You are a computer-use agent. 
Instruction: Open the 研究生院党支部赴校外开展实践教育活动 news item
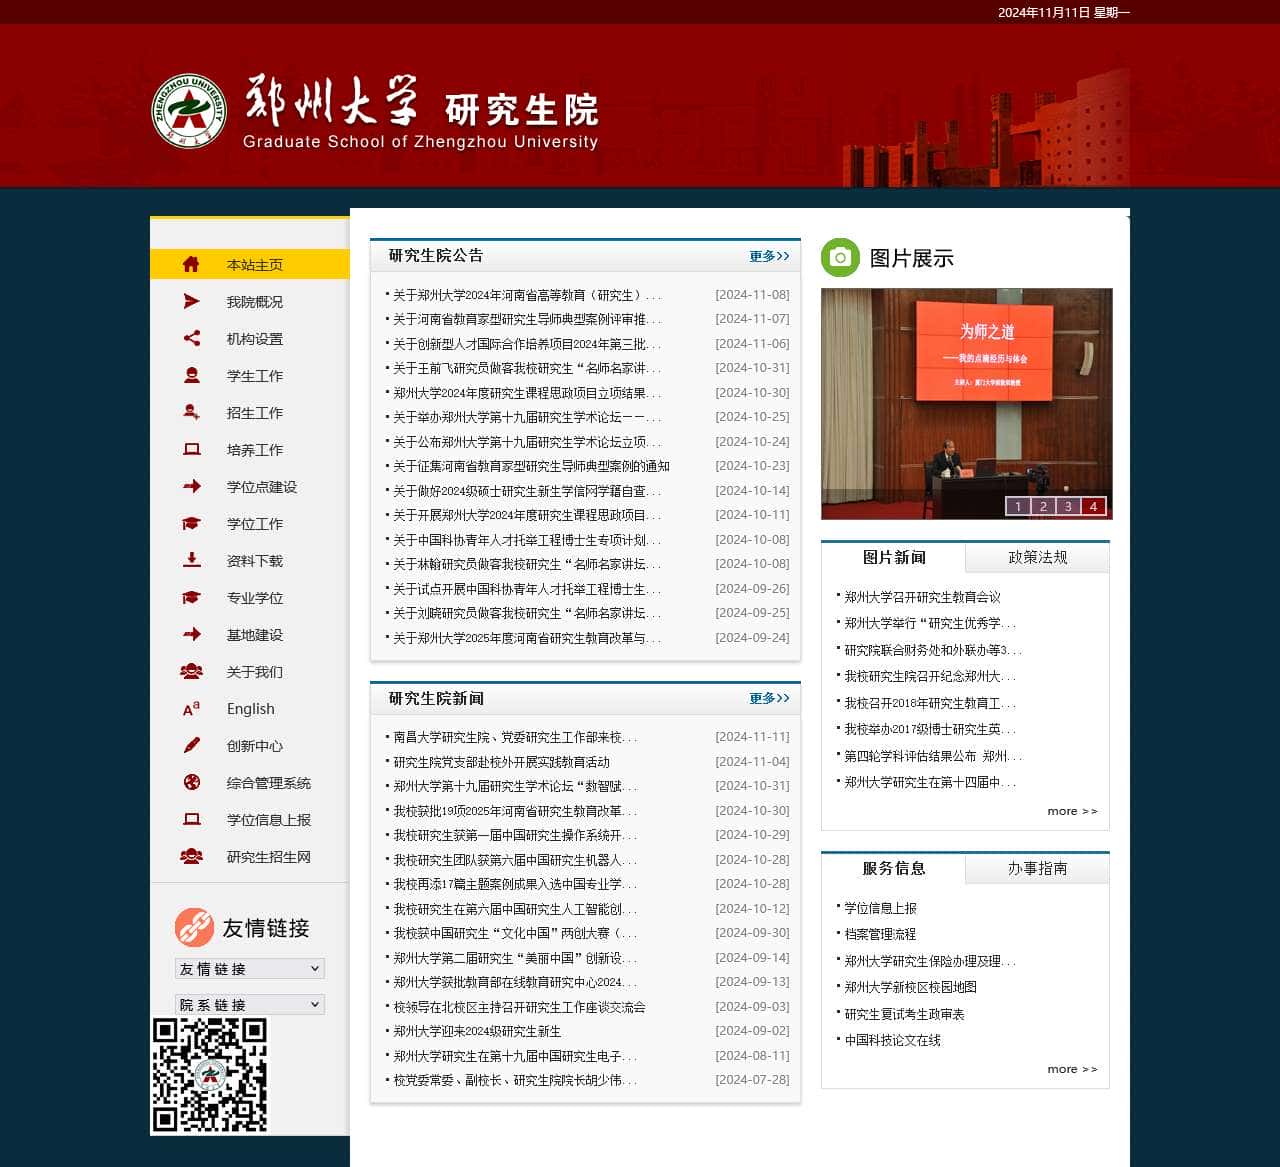click(x=501, y=762)
